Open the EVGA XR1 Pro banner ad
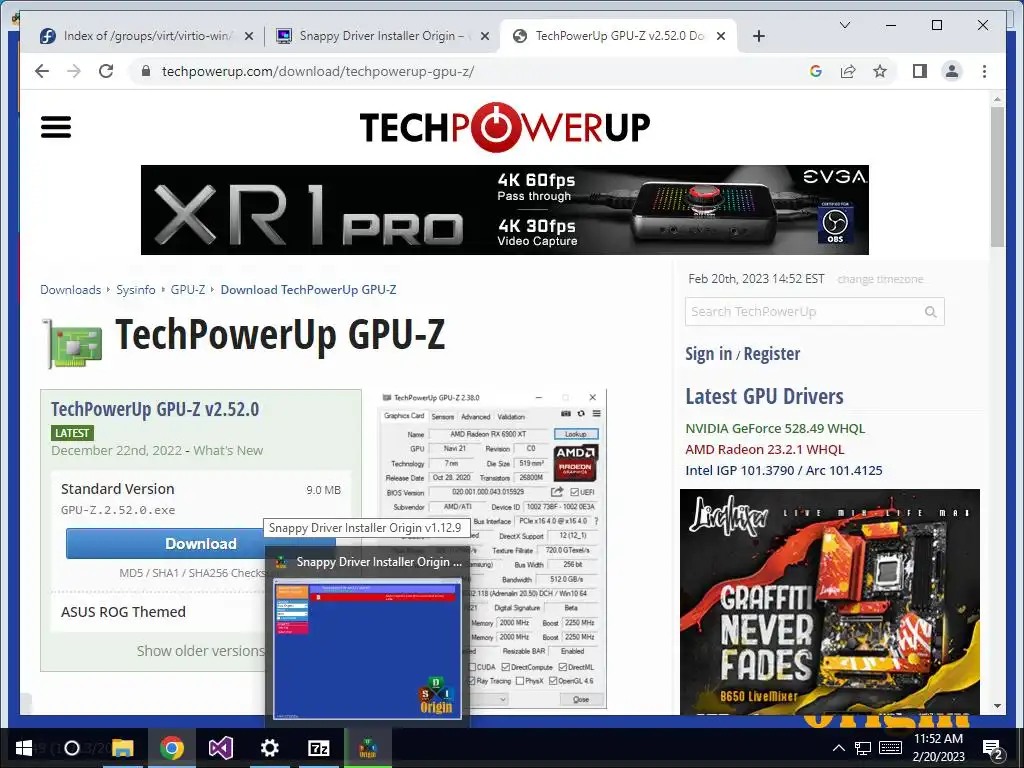 tap(504, 210)
